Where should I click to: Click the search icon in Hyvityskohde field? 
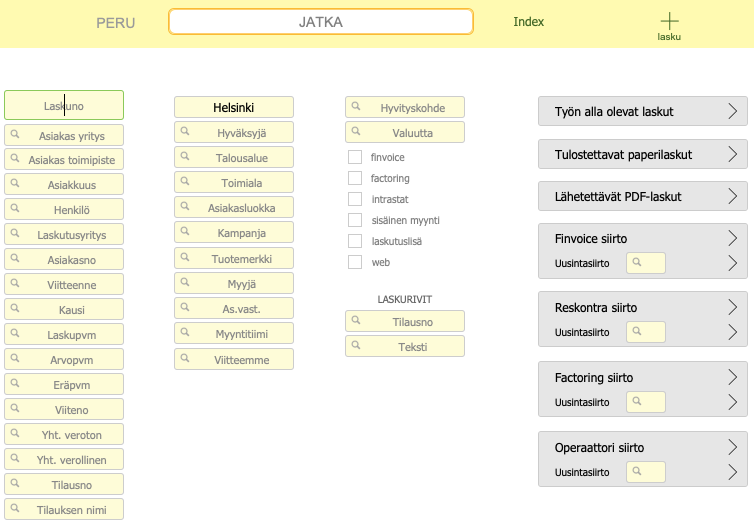(355, 106)
